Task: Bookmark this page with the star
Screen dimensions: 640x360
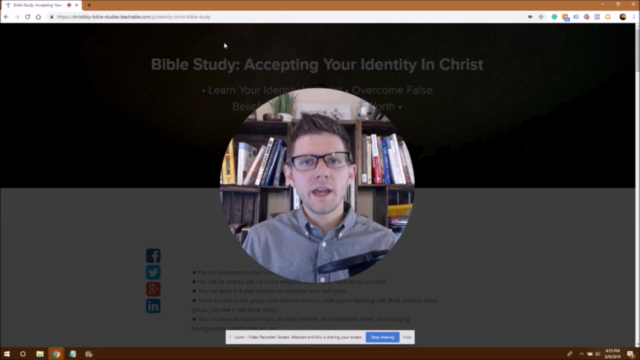Action: [541, 17]
